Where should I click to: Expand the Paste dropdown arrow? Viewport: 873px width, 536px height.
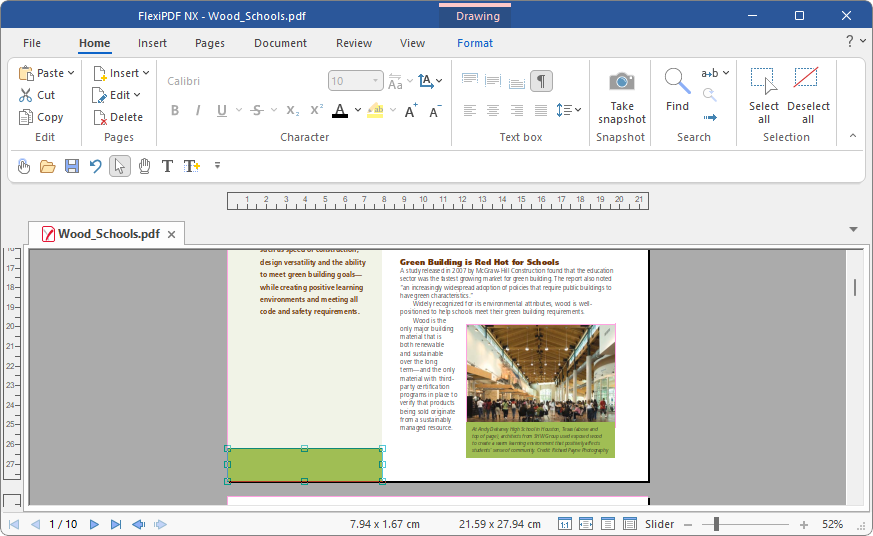tap(72, 73)
